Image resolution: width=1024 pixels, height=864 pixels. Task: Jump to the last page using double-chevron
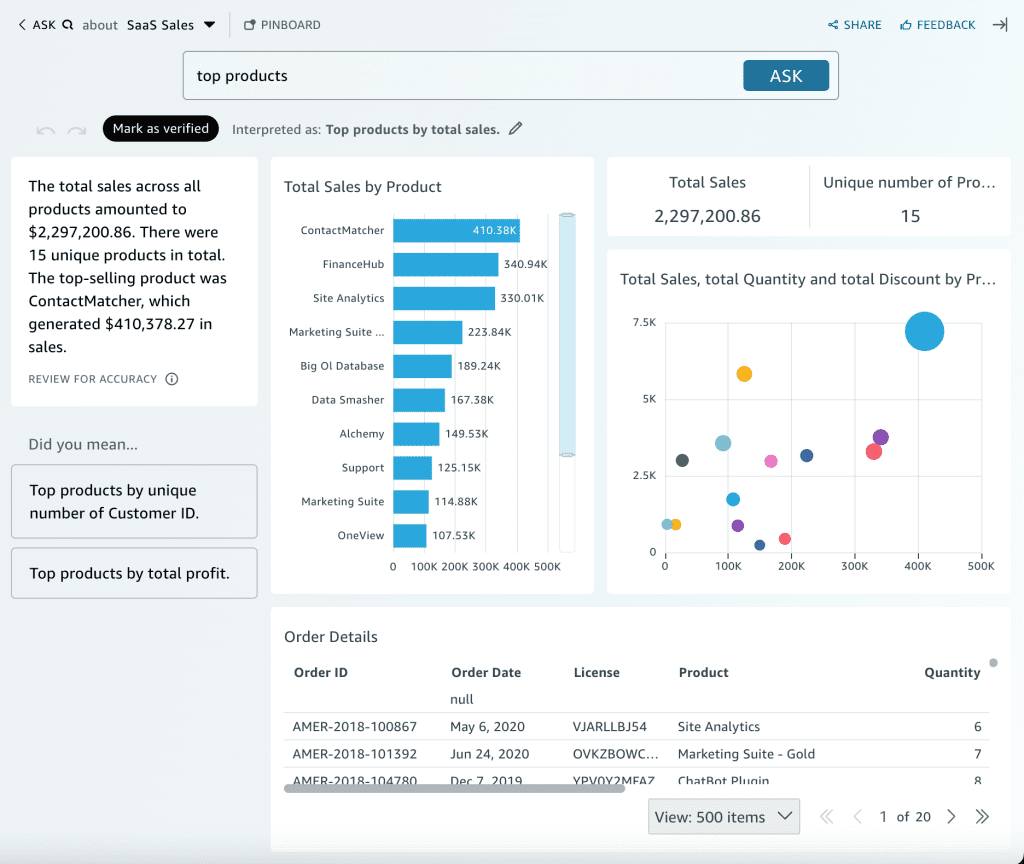(x=982, y=816)
